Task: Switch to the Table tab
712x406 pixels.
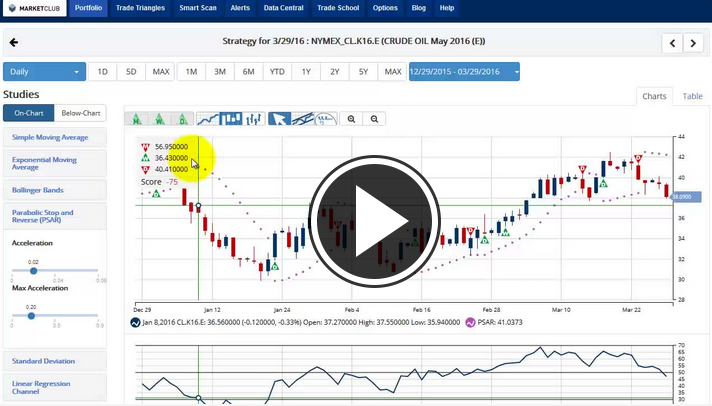Action: pyautogui.click(x=692, y=96)
